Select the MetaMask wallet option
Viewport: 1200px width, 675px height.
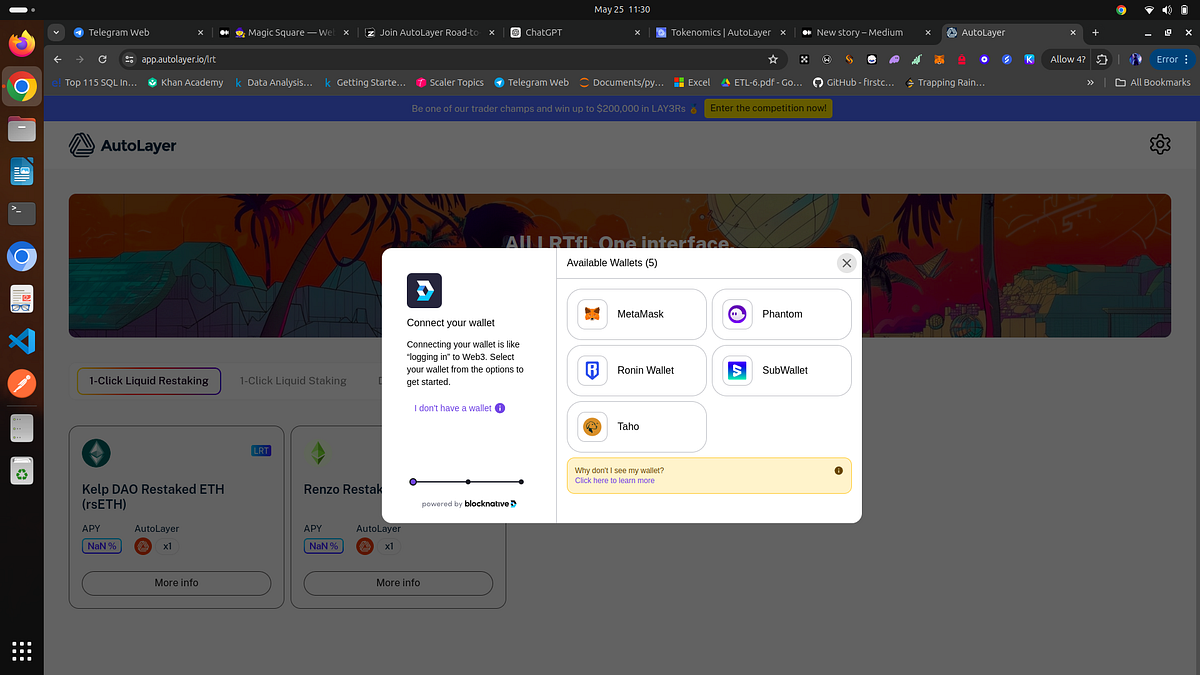click(x=636, y=314)
